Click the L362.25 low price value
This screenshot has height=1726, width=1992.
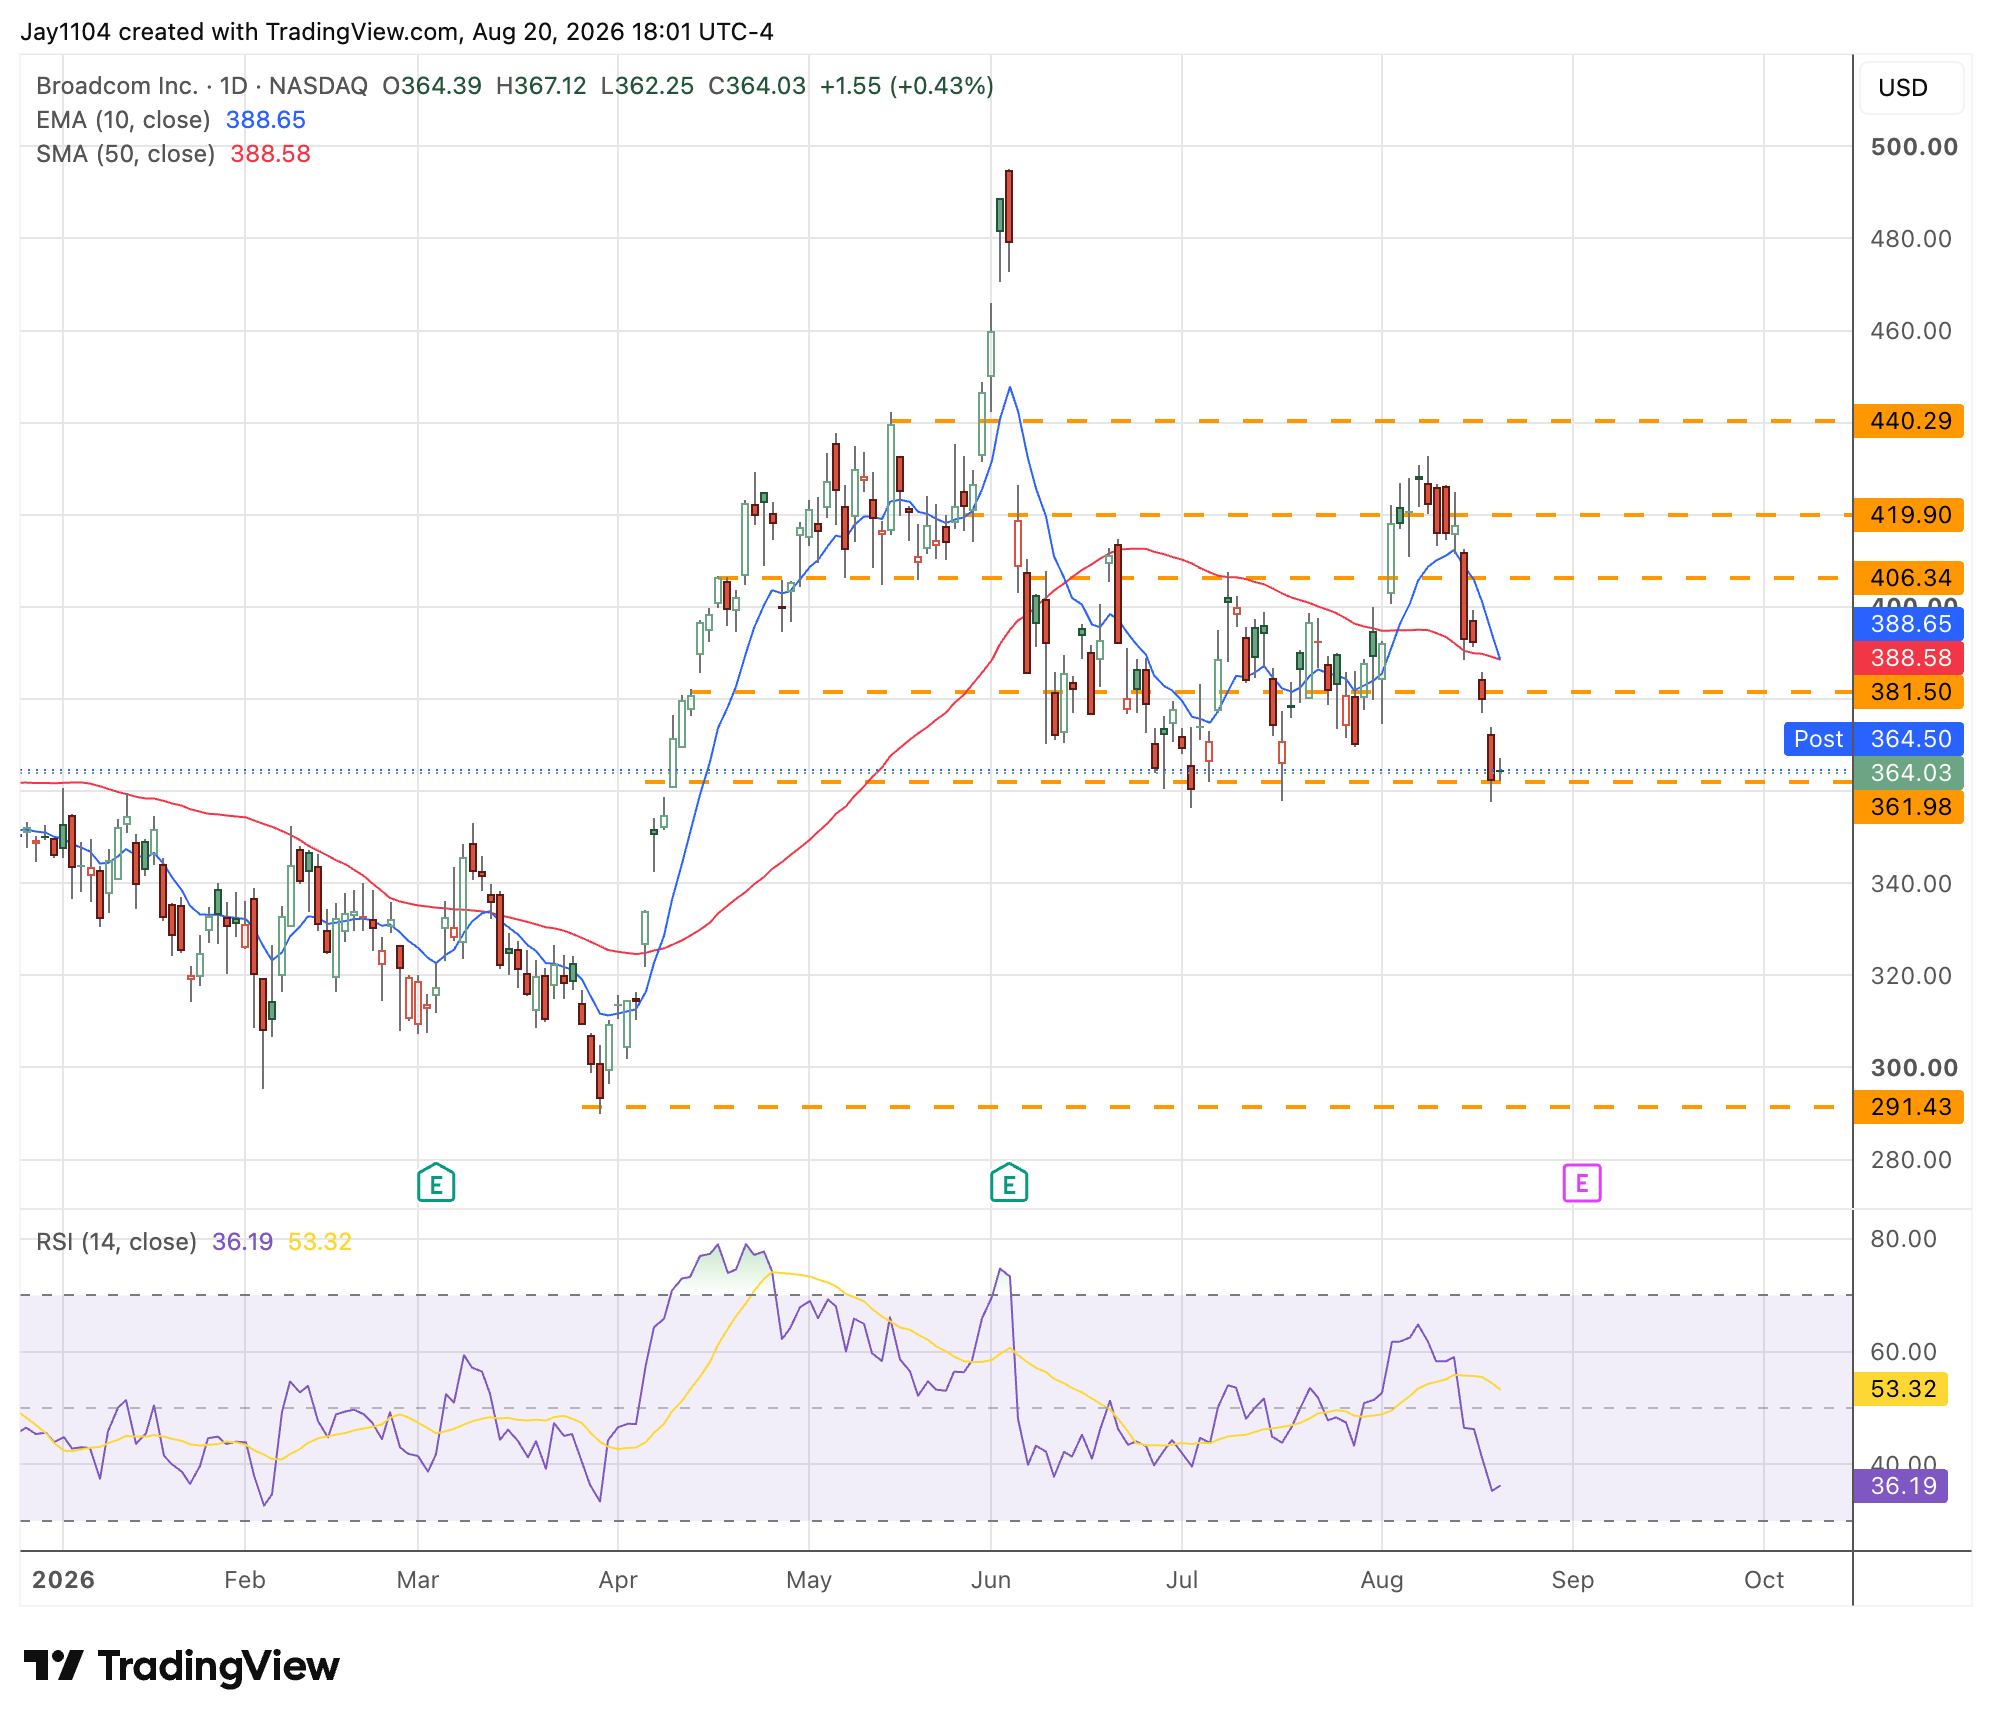tap(647, 86)
